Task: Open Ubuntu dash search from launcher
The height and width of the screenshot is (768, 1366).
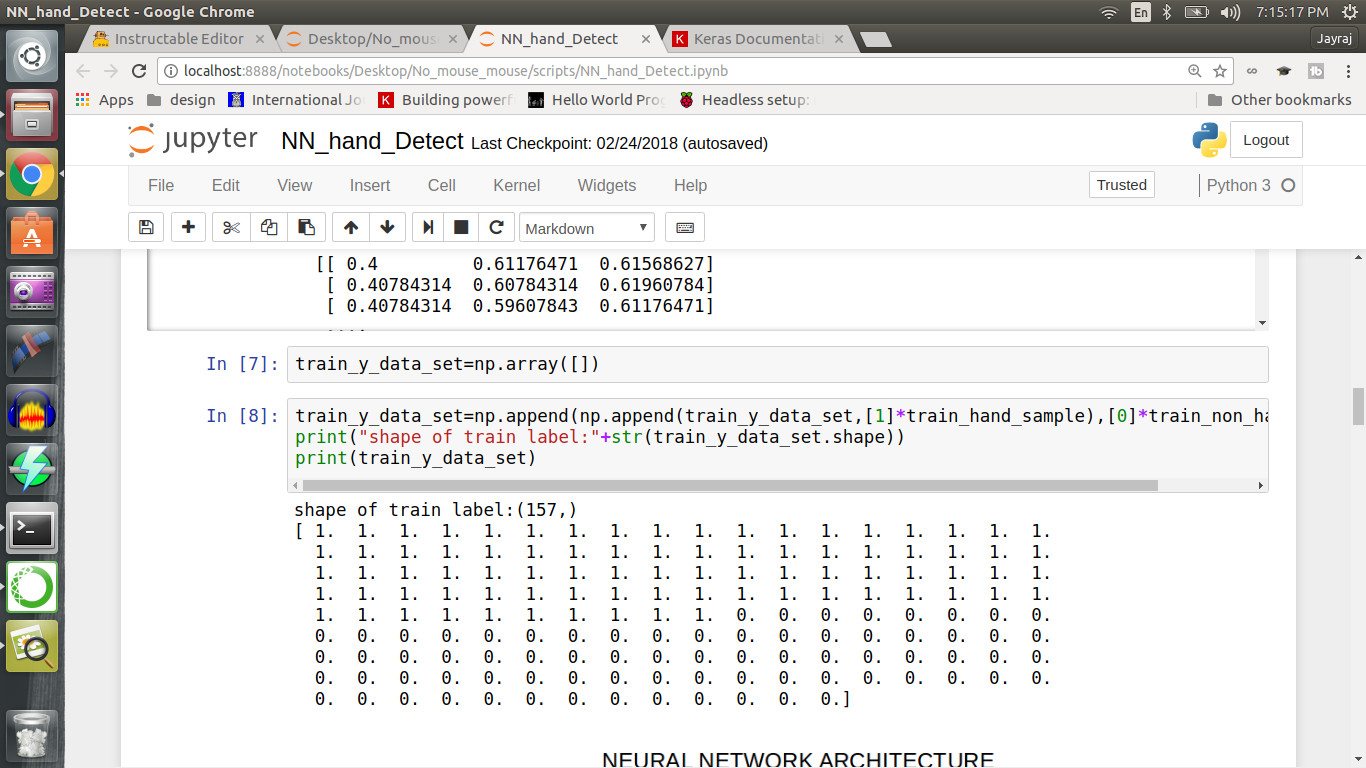Action: [32, 56]
